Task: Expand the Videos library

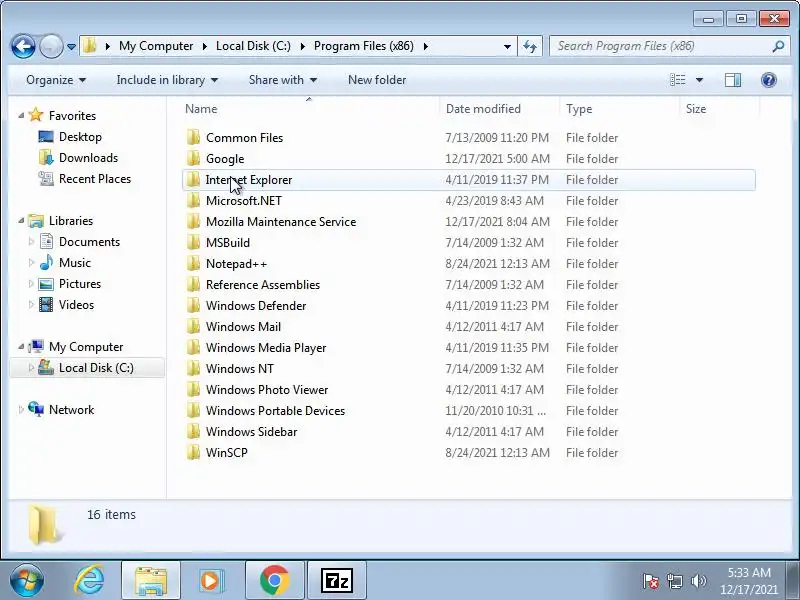Action: [x=31, y=305]
